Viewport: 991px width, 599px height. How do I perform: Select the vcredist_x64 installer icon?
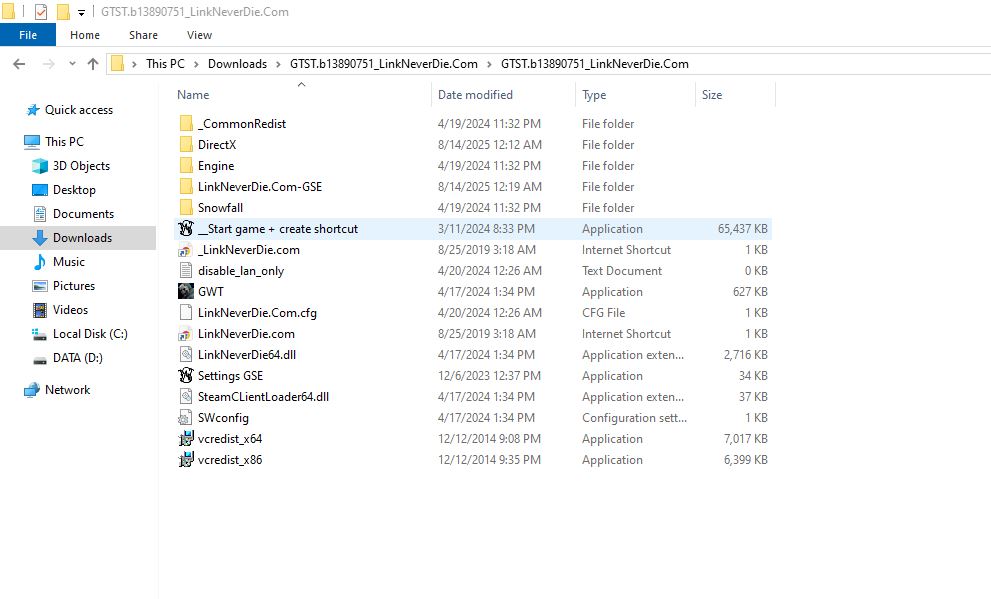coord(185,439)
